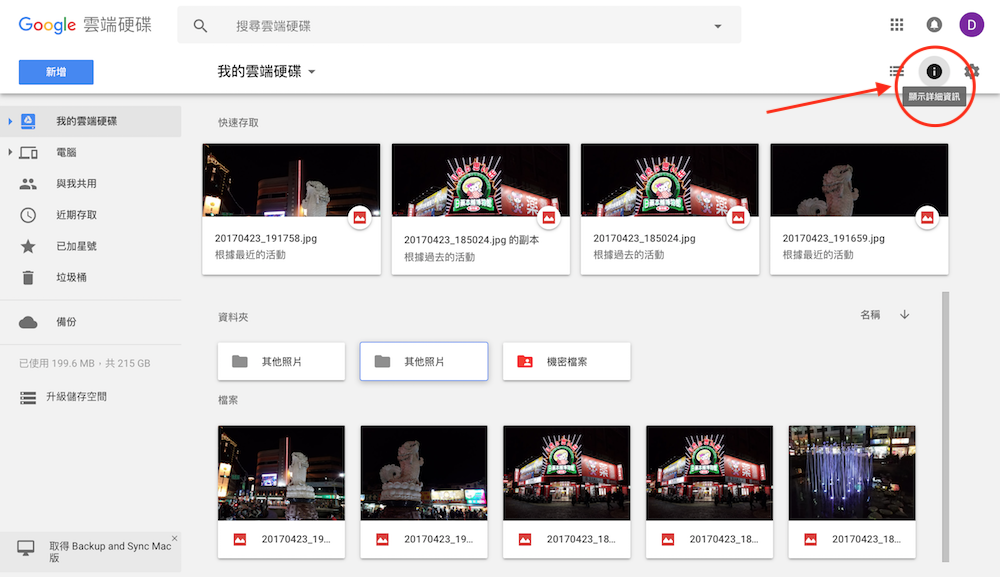1000x577 pixels.
Task: Open the advanced search options arrow
Action: click(718, 24)
